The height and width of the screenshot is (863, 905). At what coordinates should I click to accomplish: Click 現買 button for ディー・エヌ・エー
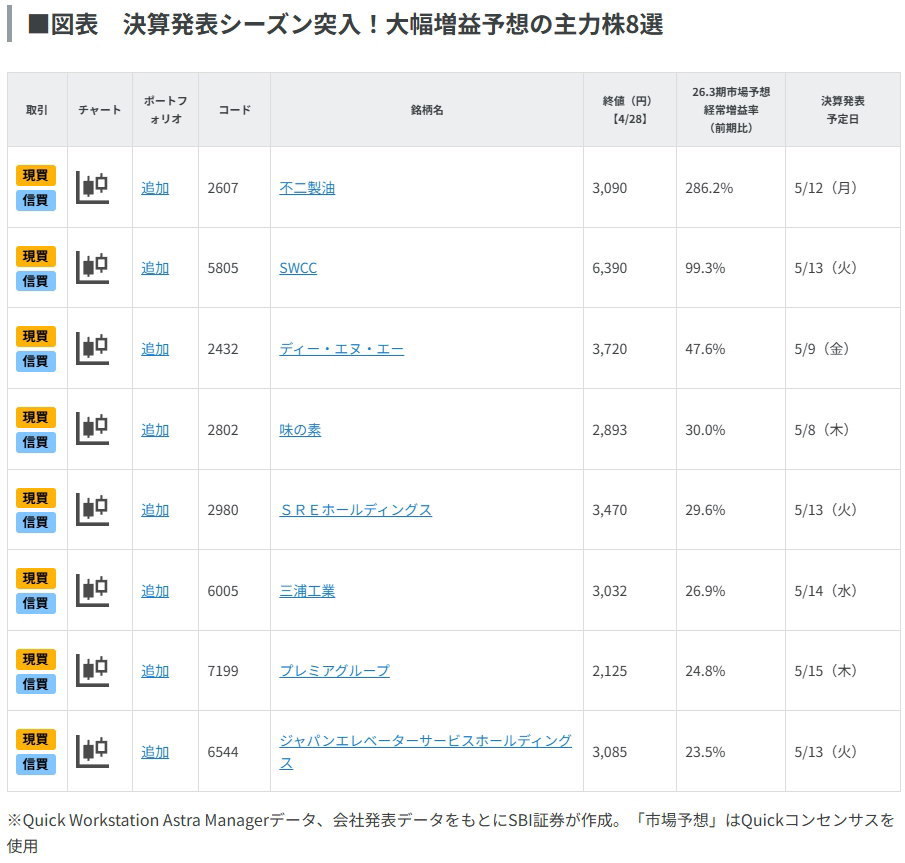click(36, 336)
